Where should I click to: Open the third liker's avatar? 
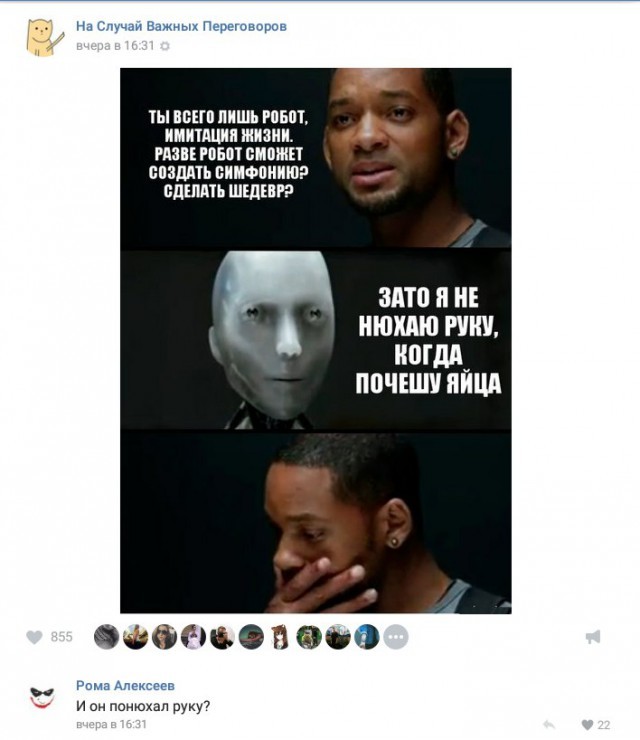[x=164, y=637]
